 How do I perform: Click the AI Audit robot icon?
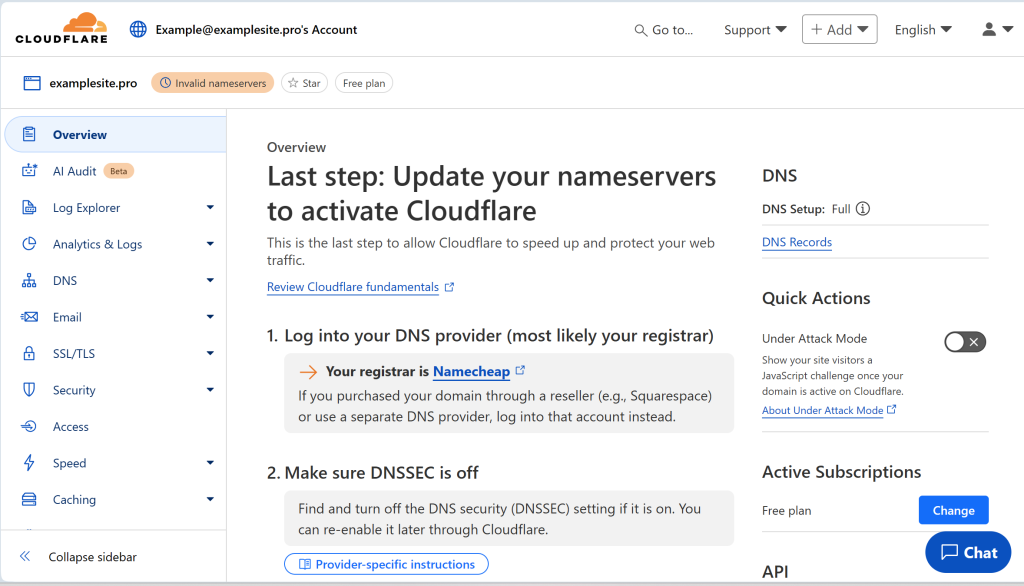[29, 171]
